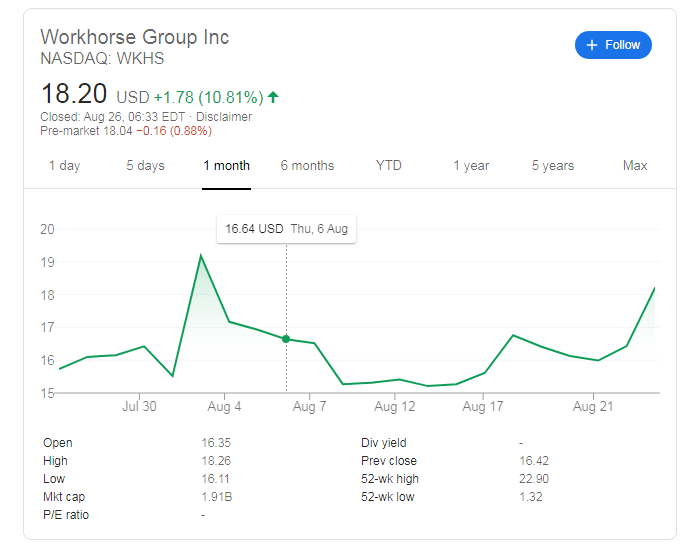Click the Closed: Aug 26, 06:33 EDT text
Screen dimensions: 693x550
pos(113,117)
